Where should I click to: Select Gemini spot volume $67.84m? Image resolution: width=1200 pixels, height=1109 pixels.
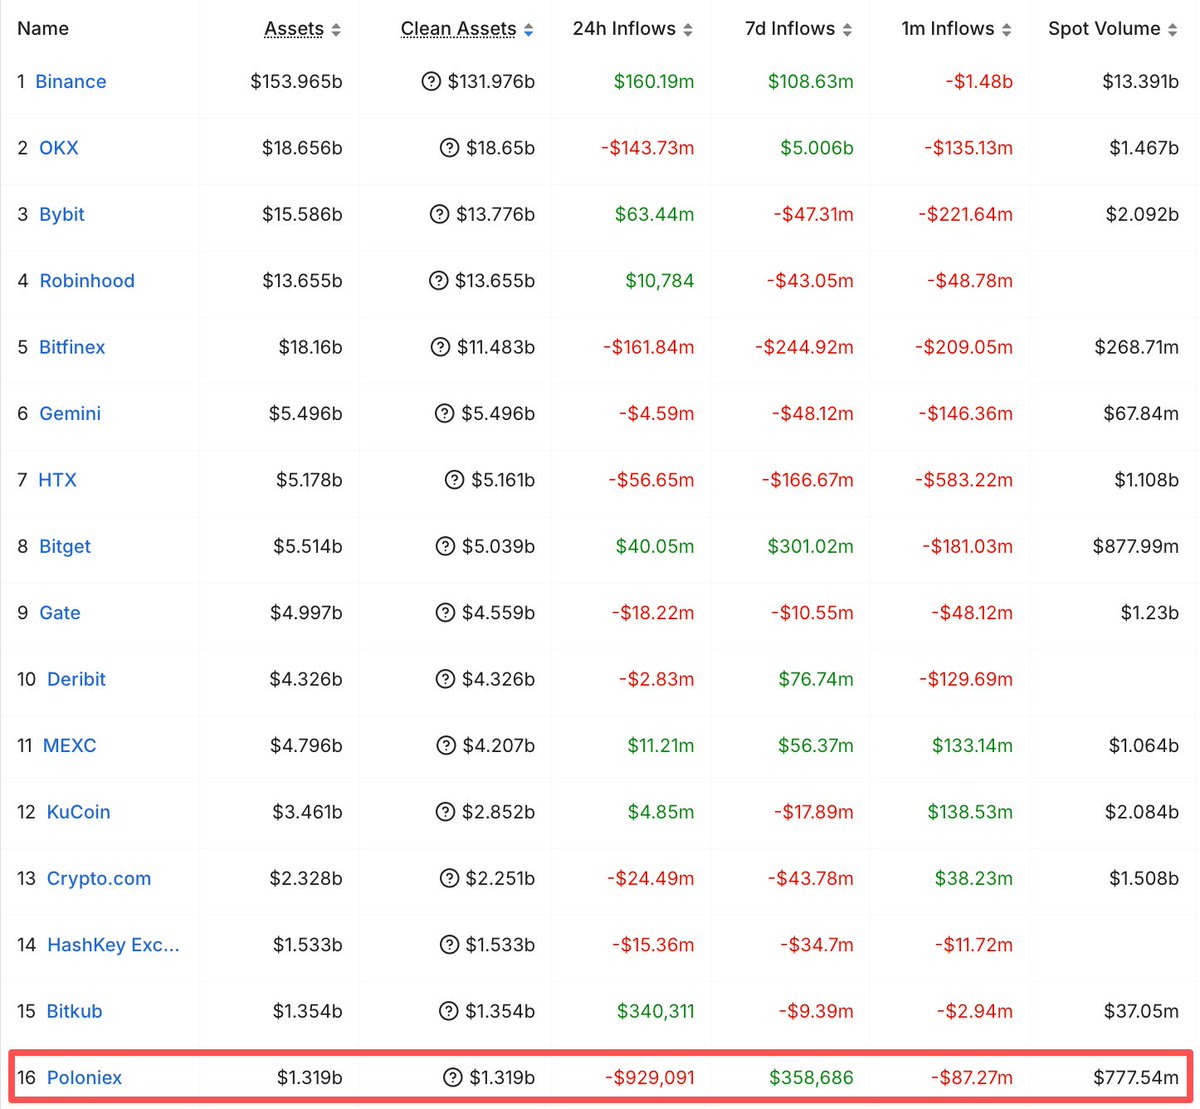point(1141,413)
